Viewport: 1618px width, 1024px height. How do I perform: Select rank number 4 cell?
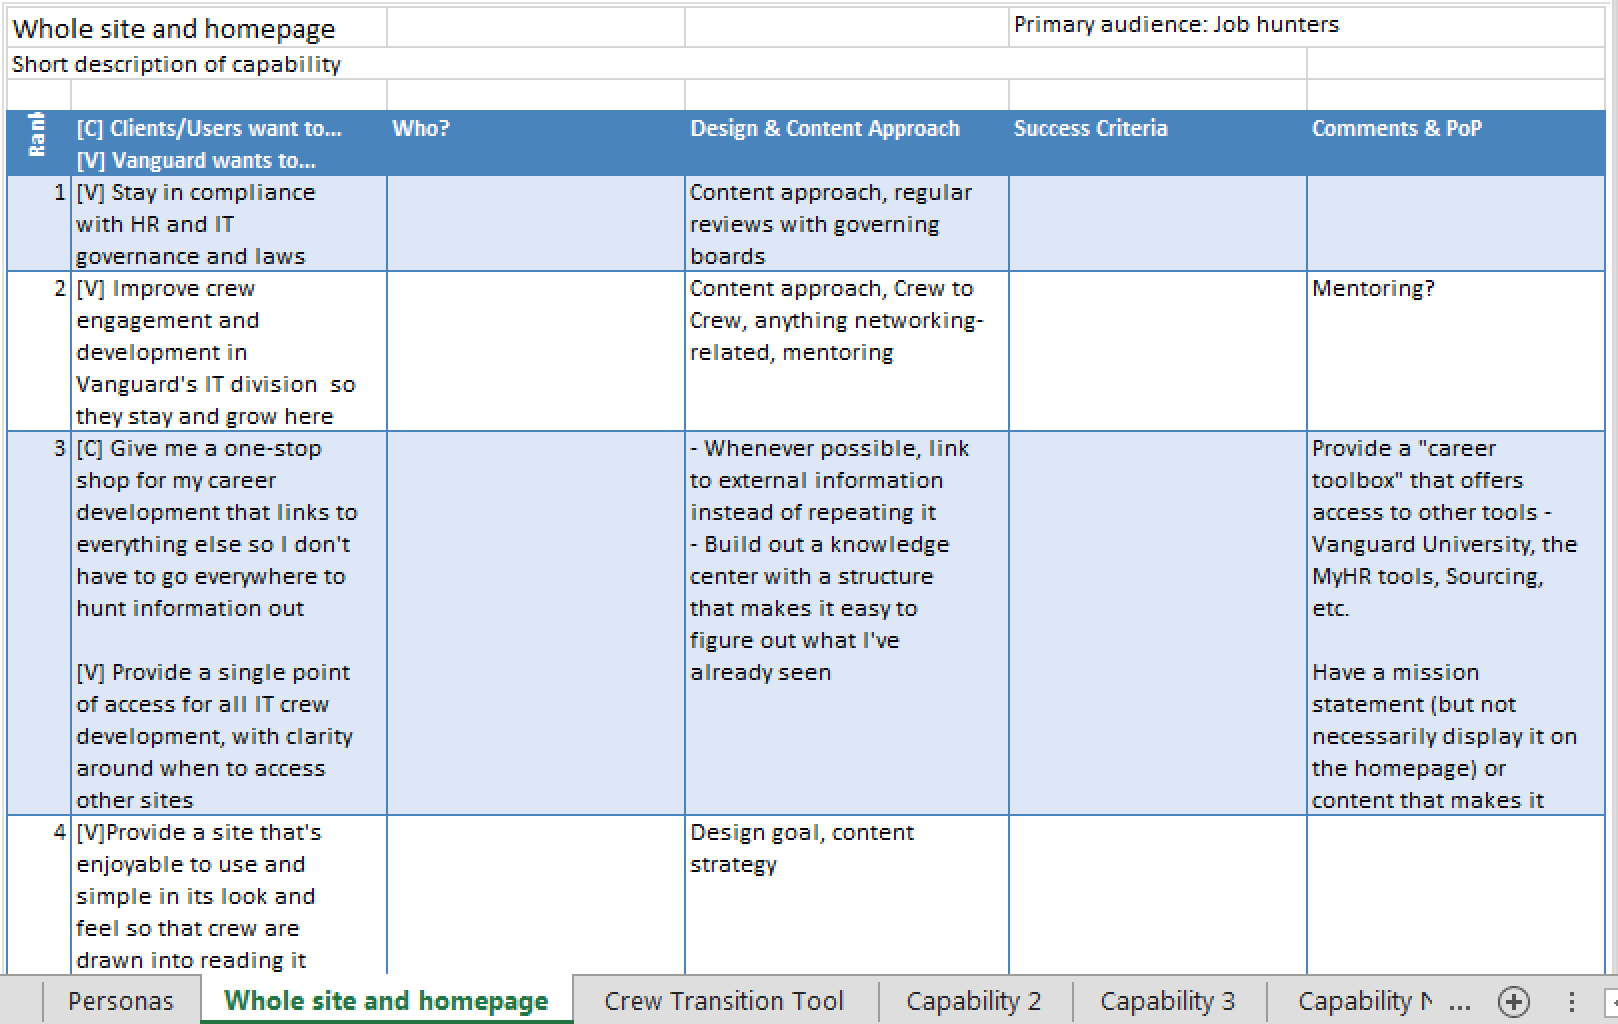(39, 896)
